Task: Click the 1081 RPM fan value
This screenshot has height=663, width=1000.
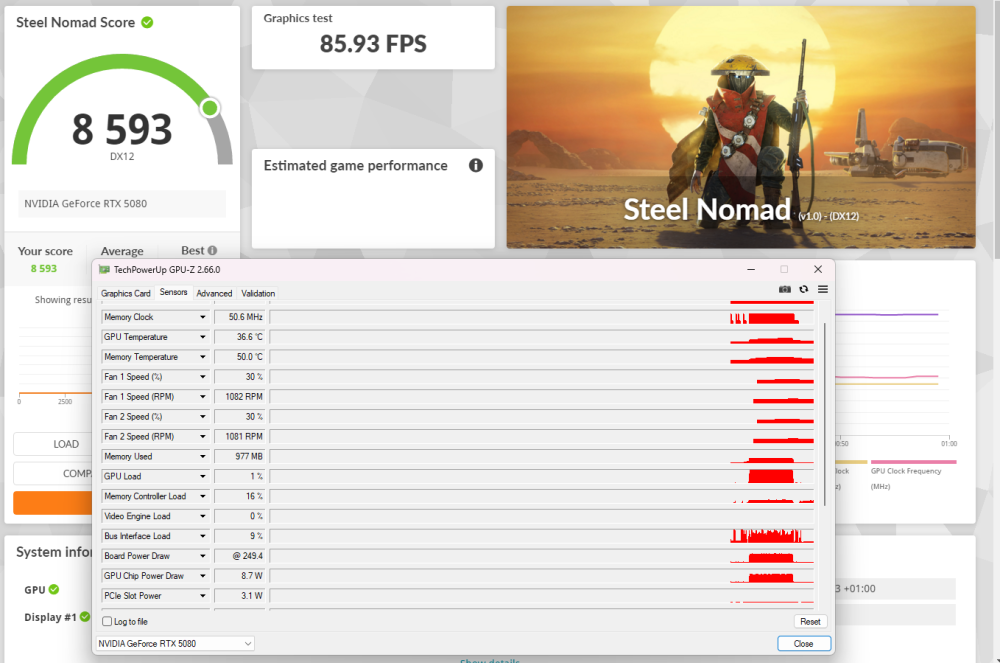Action: coord(240,437)
